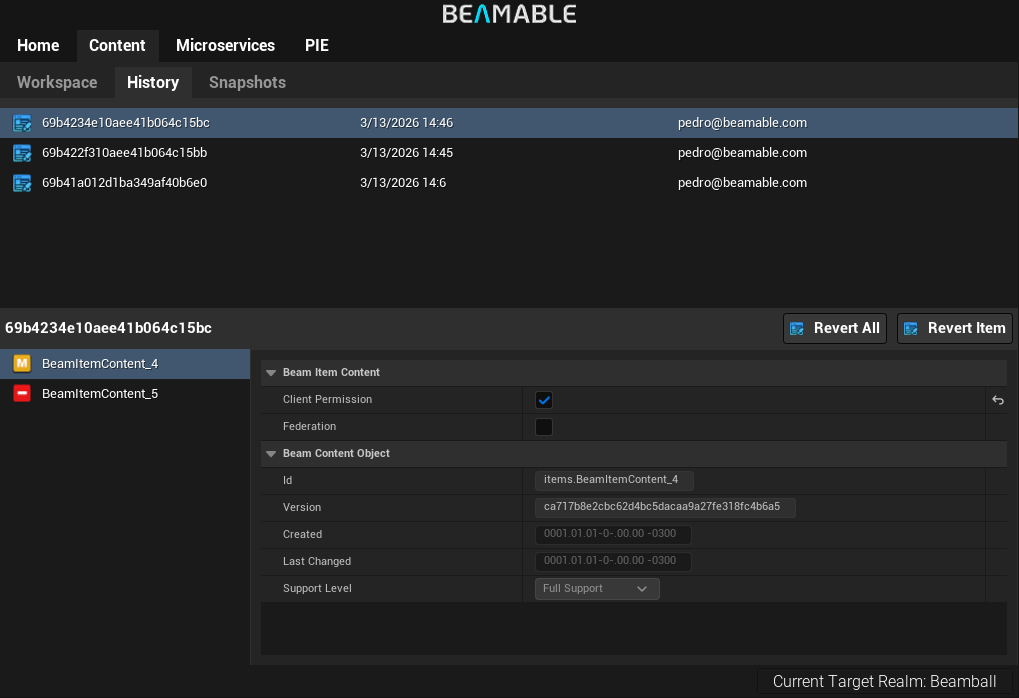Click the modified 'M' icon for BeamItemContent_4

[22, 364]
